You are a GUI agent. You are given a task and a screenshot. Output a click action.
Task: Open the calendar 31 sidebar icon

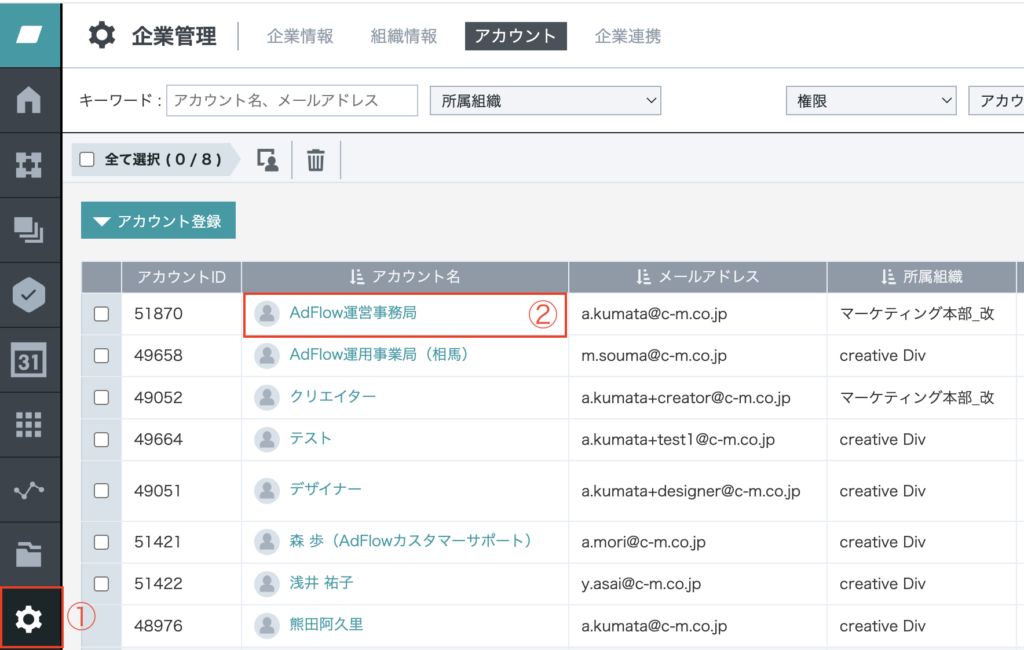29,359
